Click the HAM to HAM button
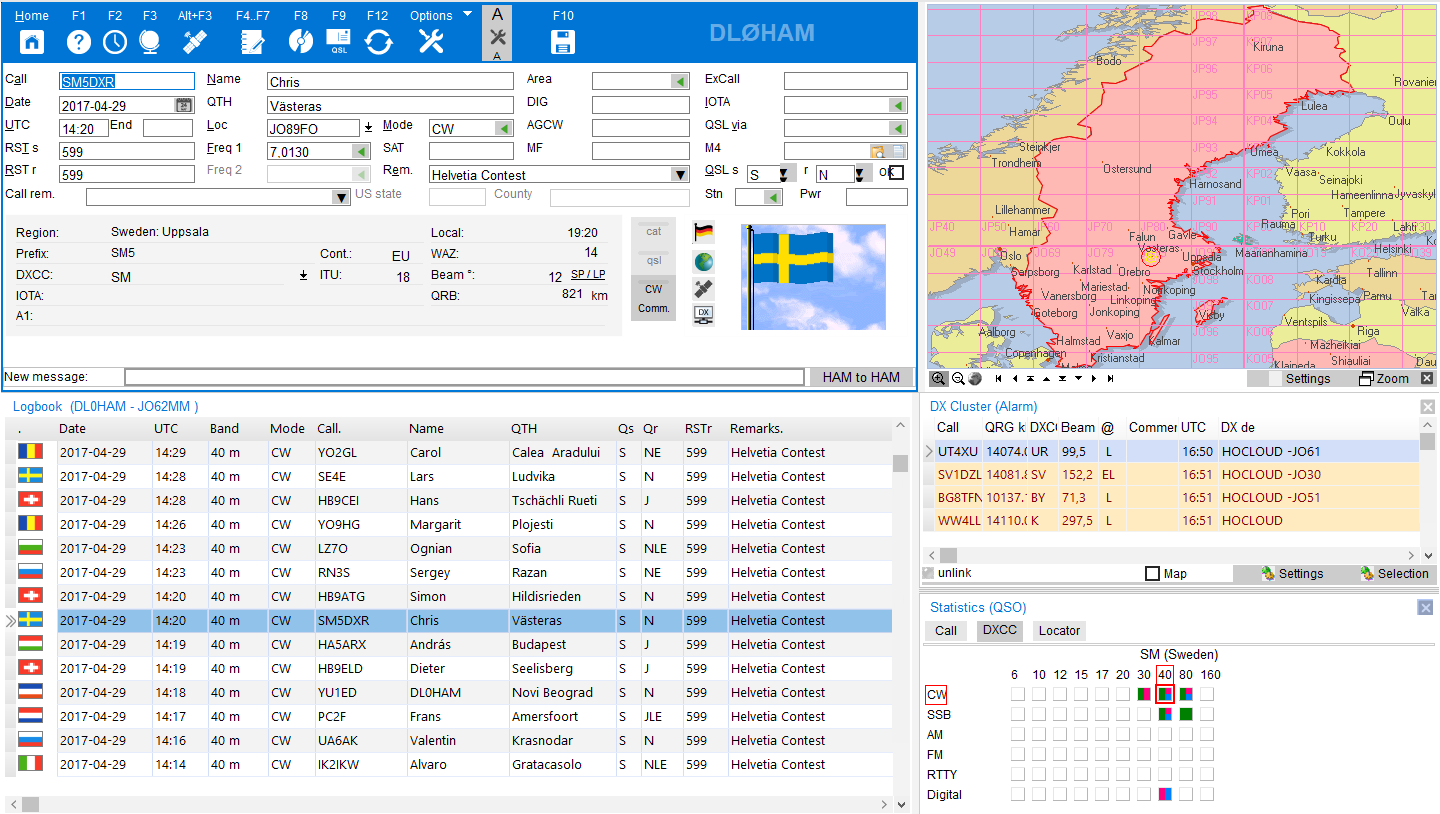 coord(861,377)
